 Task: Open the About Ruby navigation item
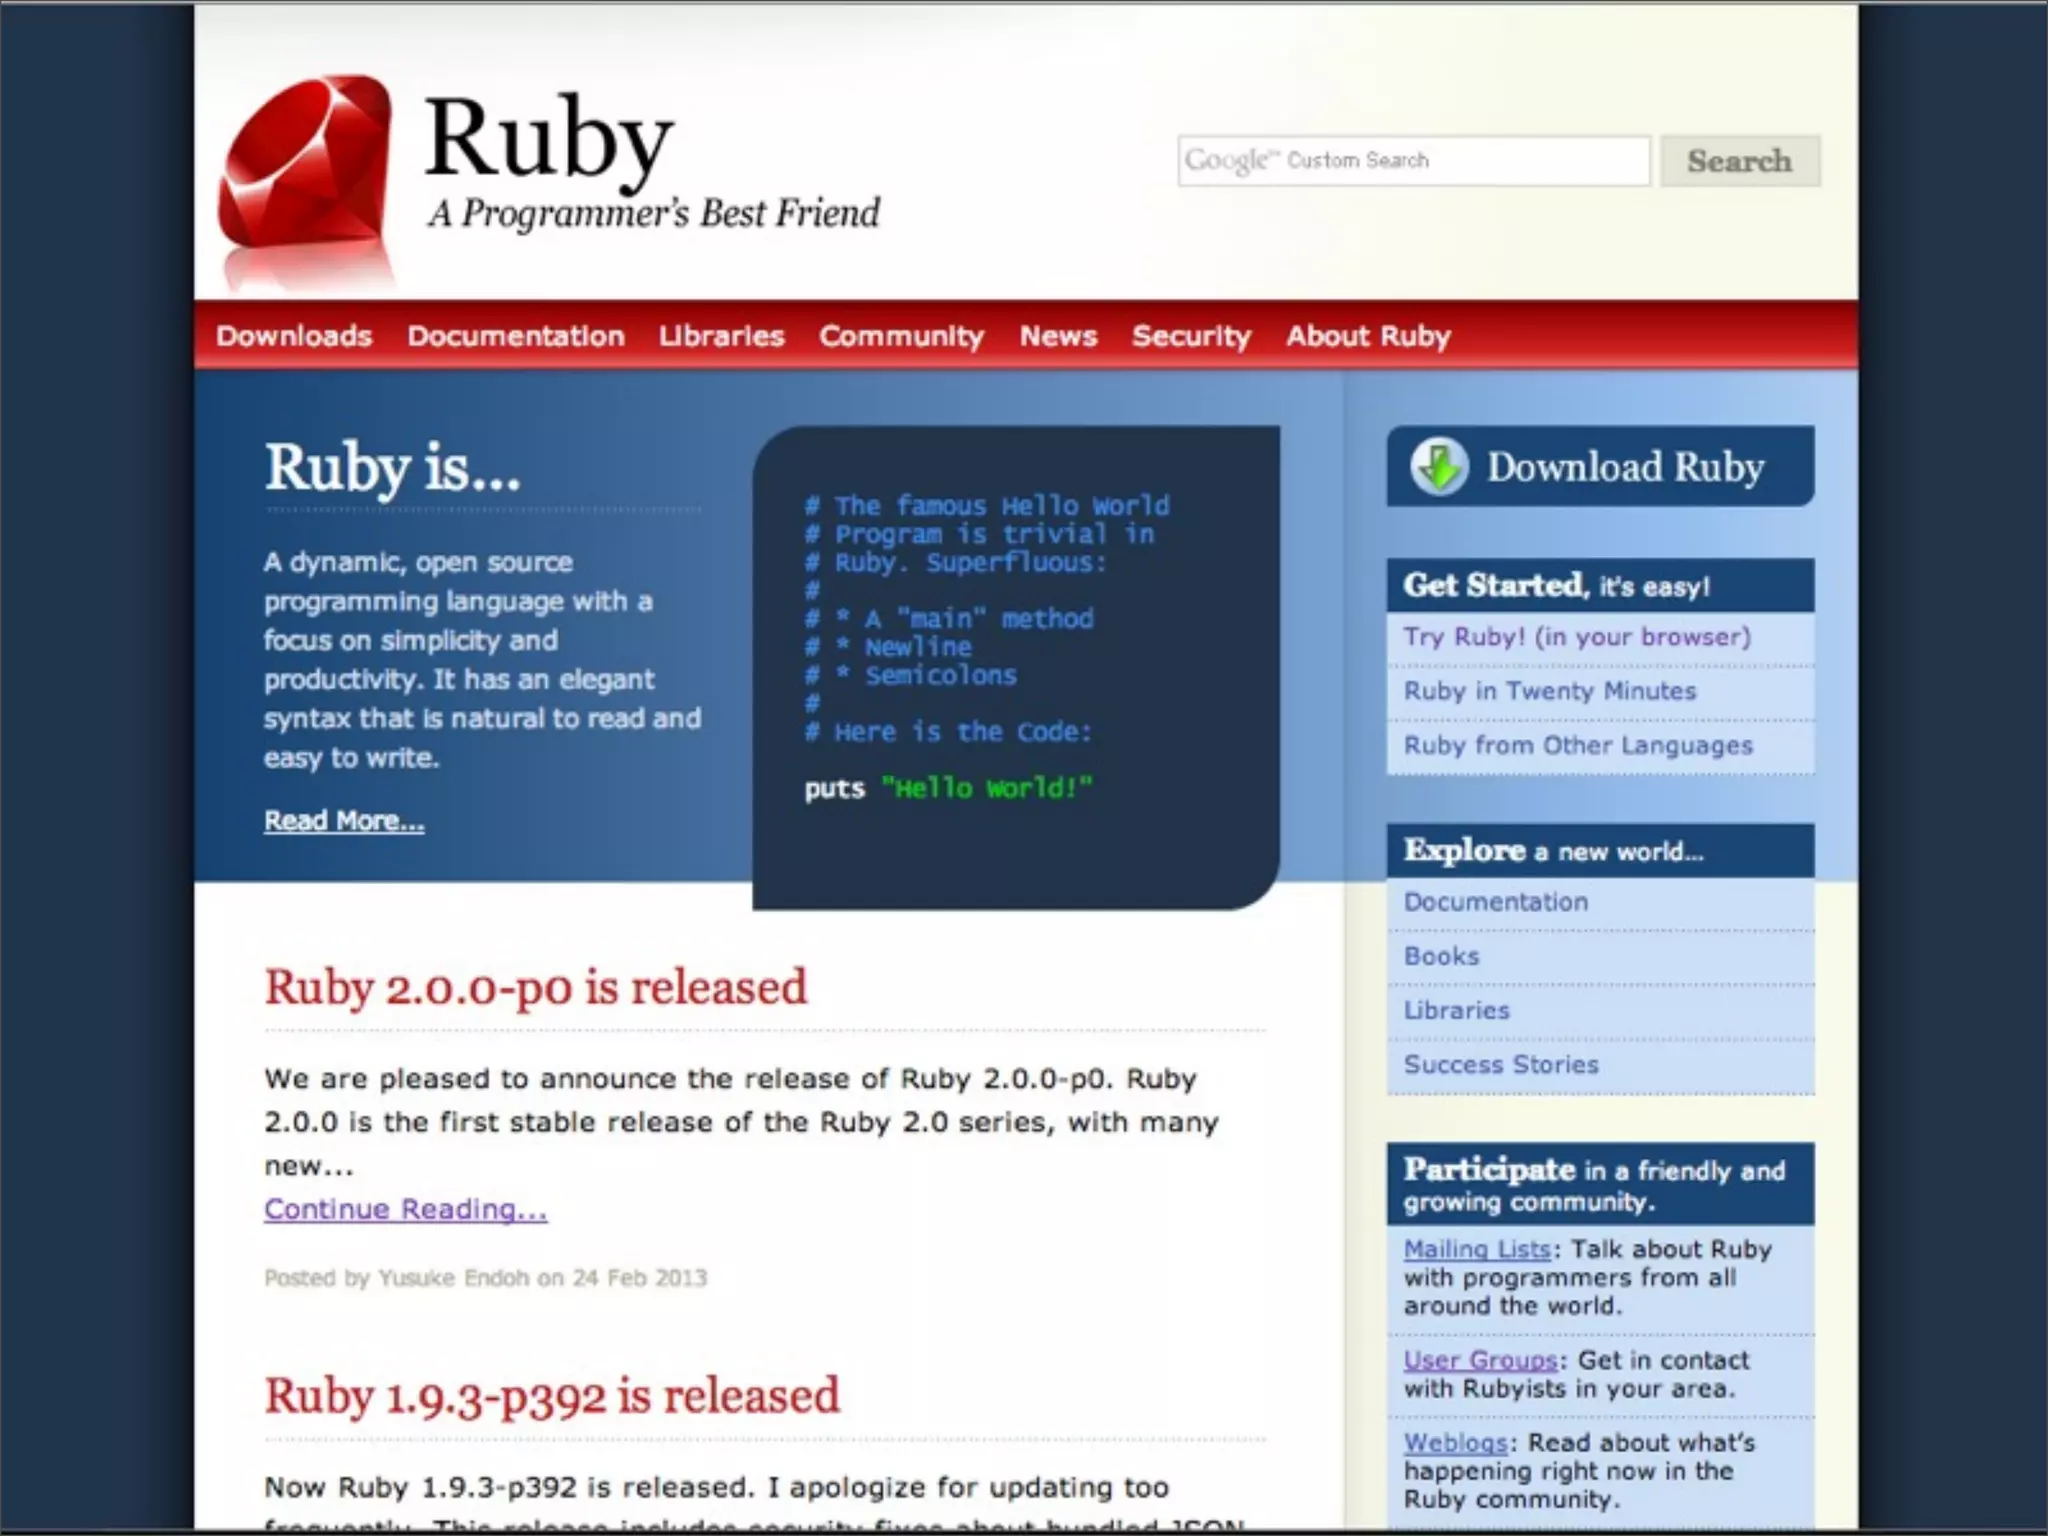(x=1368, y=336)
